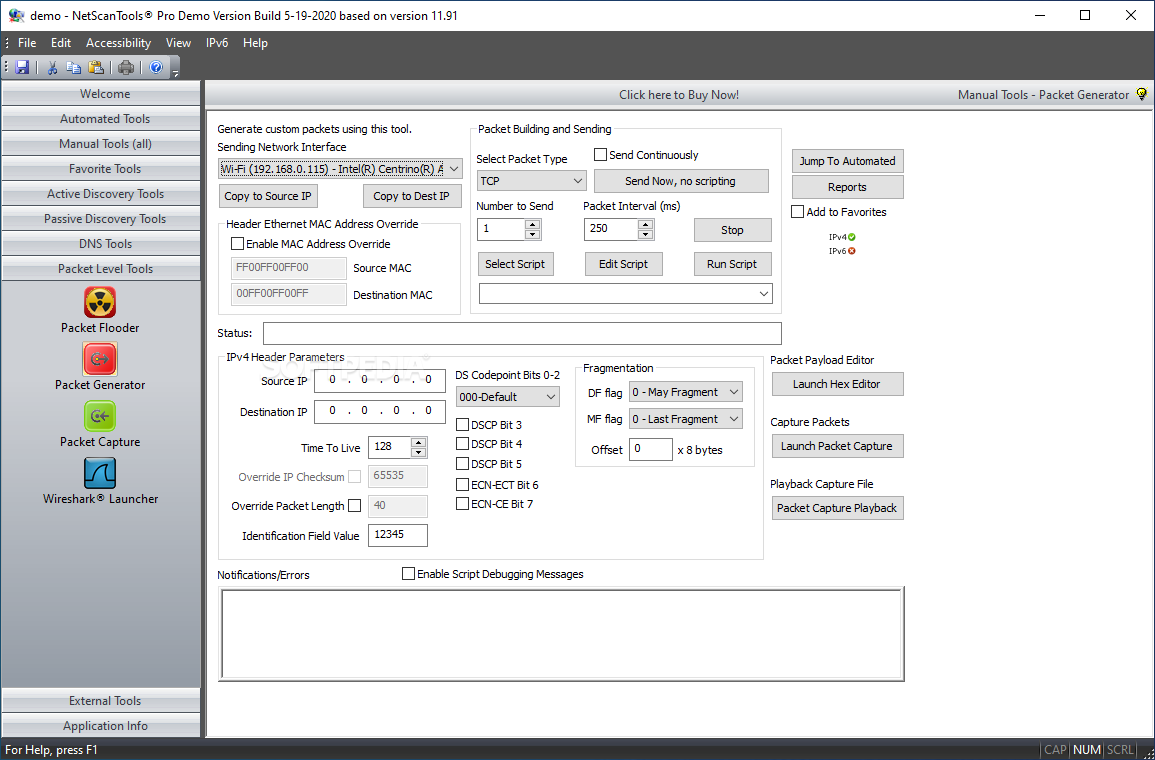1155x760 pixels.
Task: Open Automated Tools sidebar section
Action: (101, 119)
